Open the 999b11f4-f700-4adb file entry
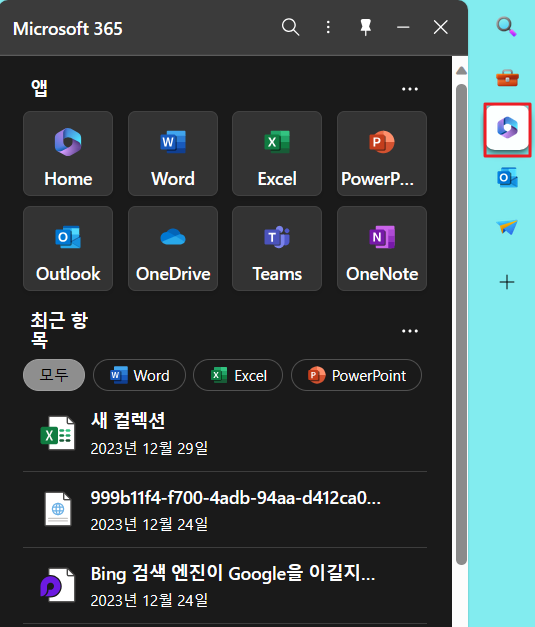Image resolution: width=535 pixels, height=627 pixels. tap(225, 510)
